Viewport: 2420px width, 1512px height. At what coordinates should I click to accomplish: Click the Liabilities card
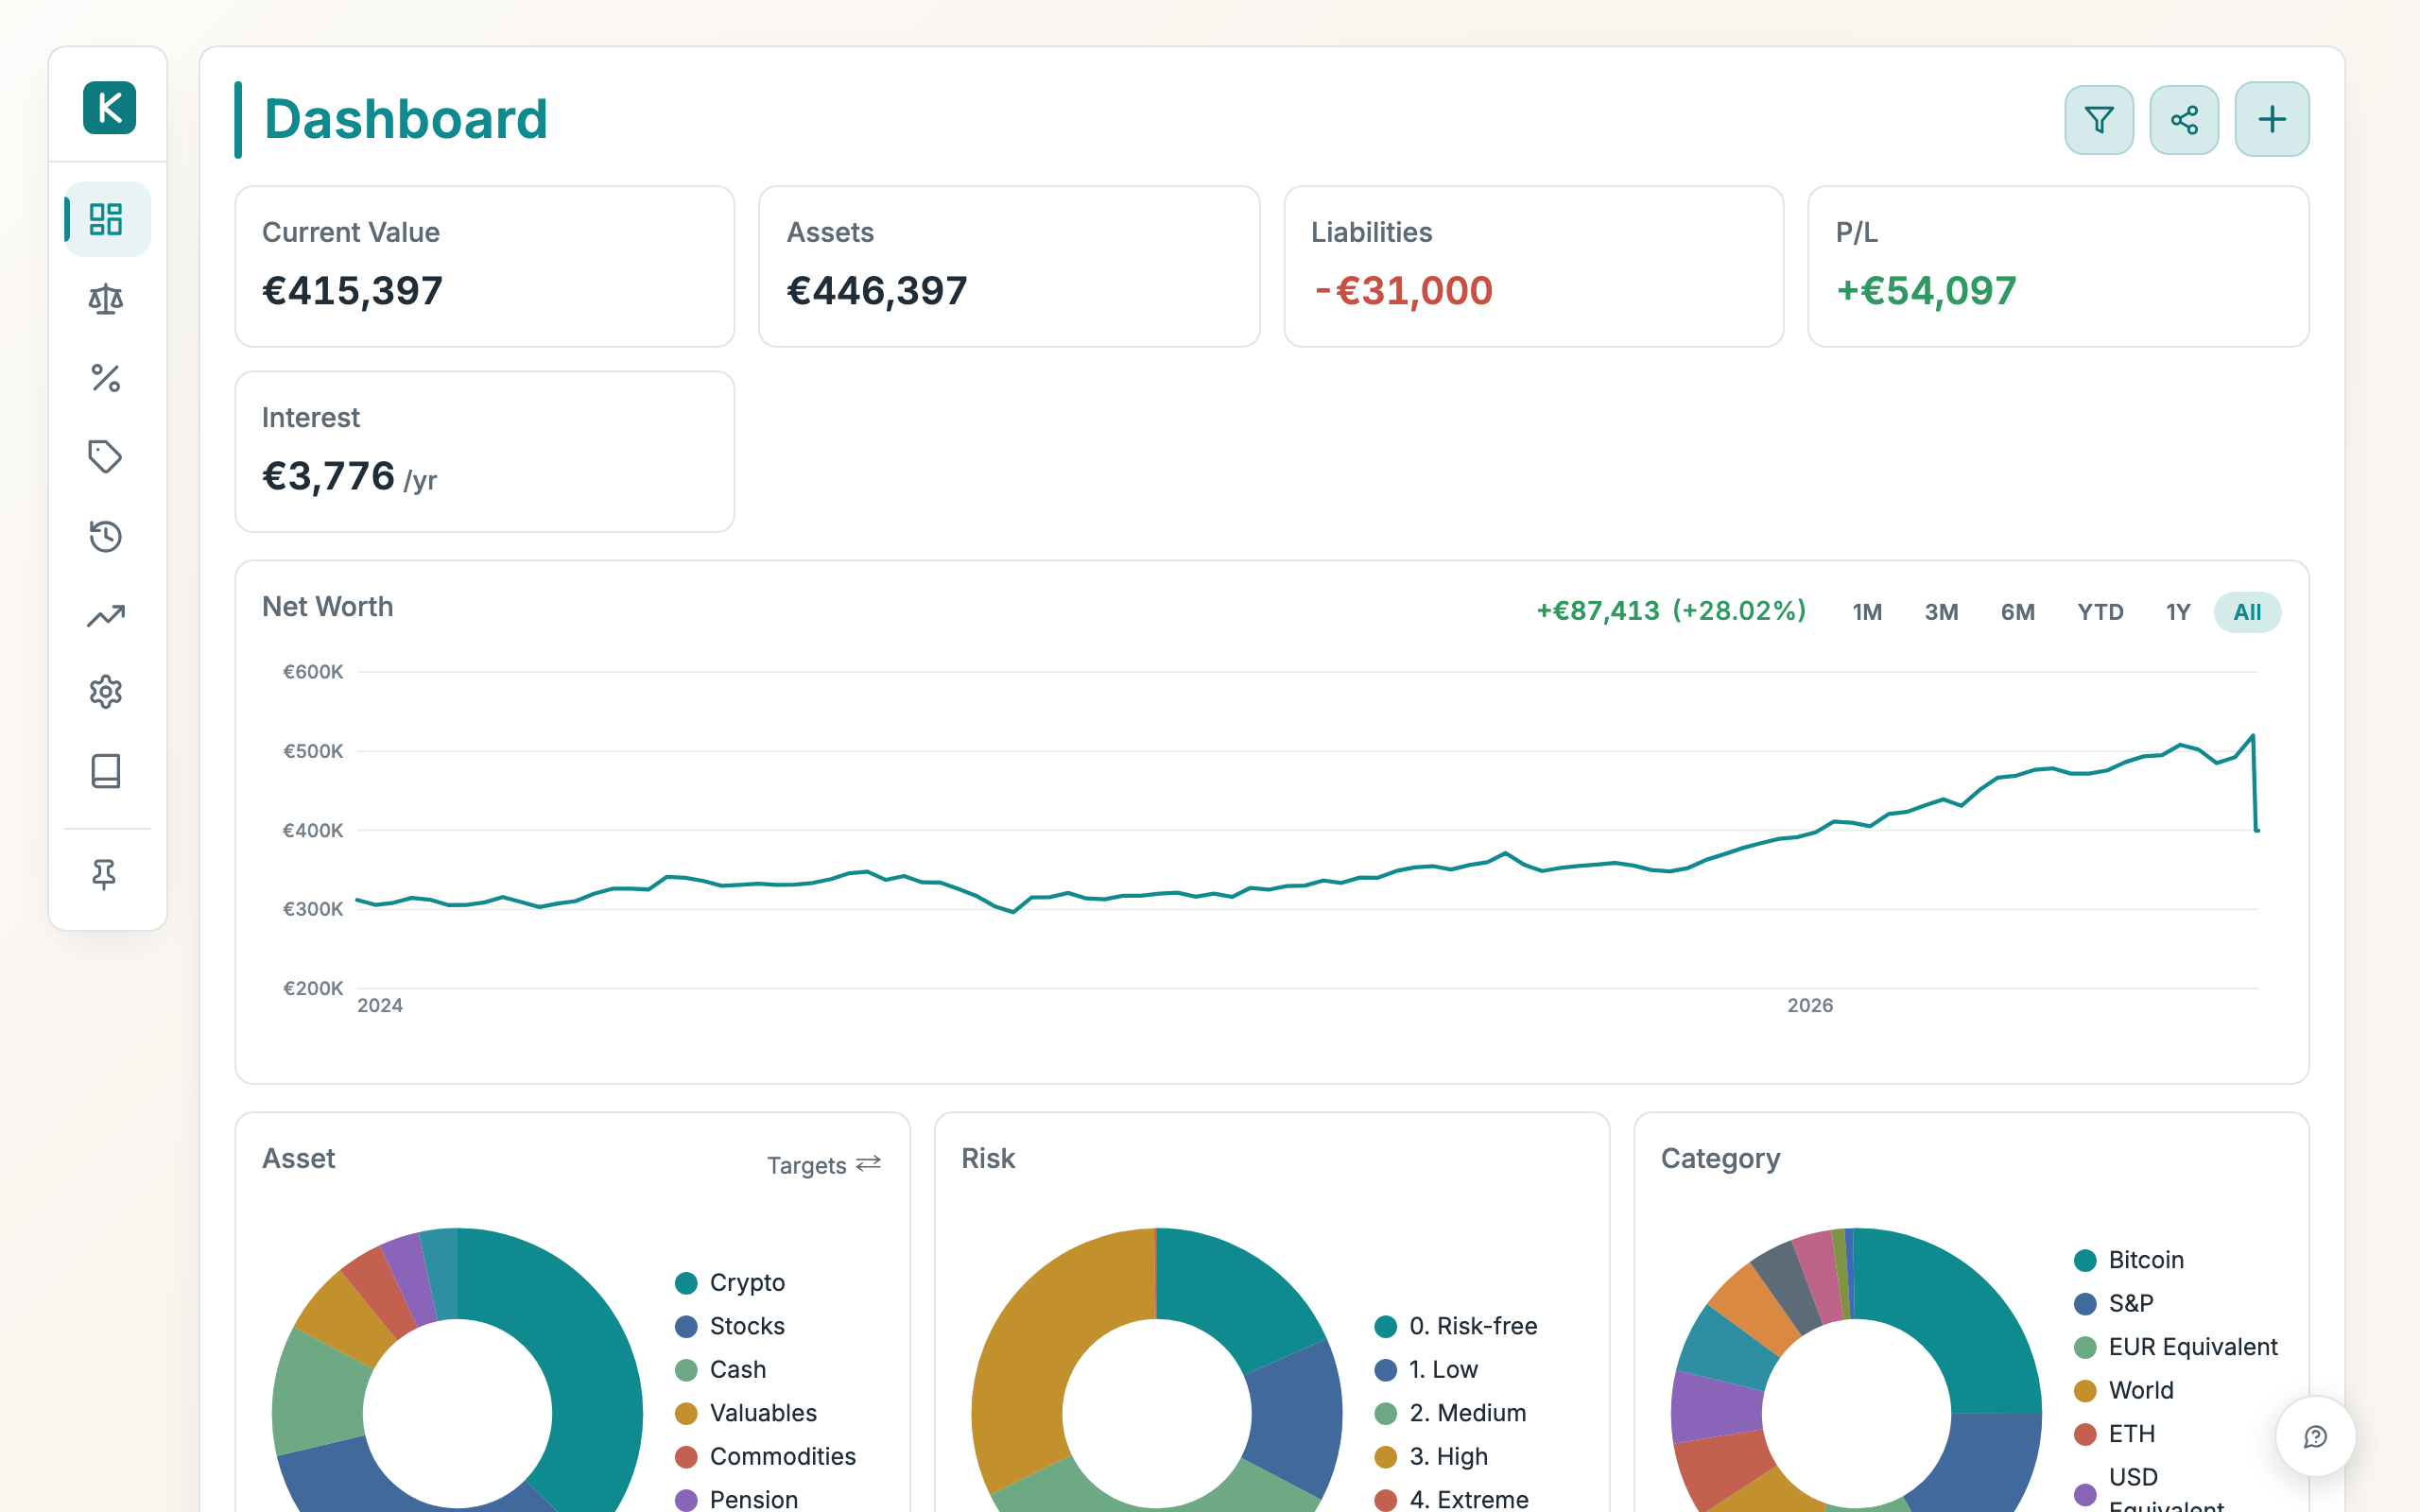1534,267
